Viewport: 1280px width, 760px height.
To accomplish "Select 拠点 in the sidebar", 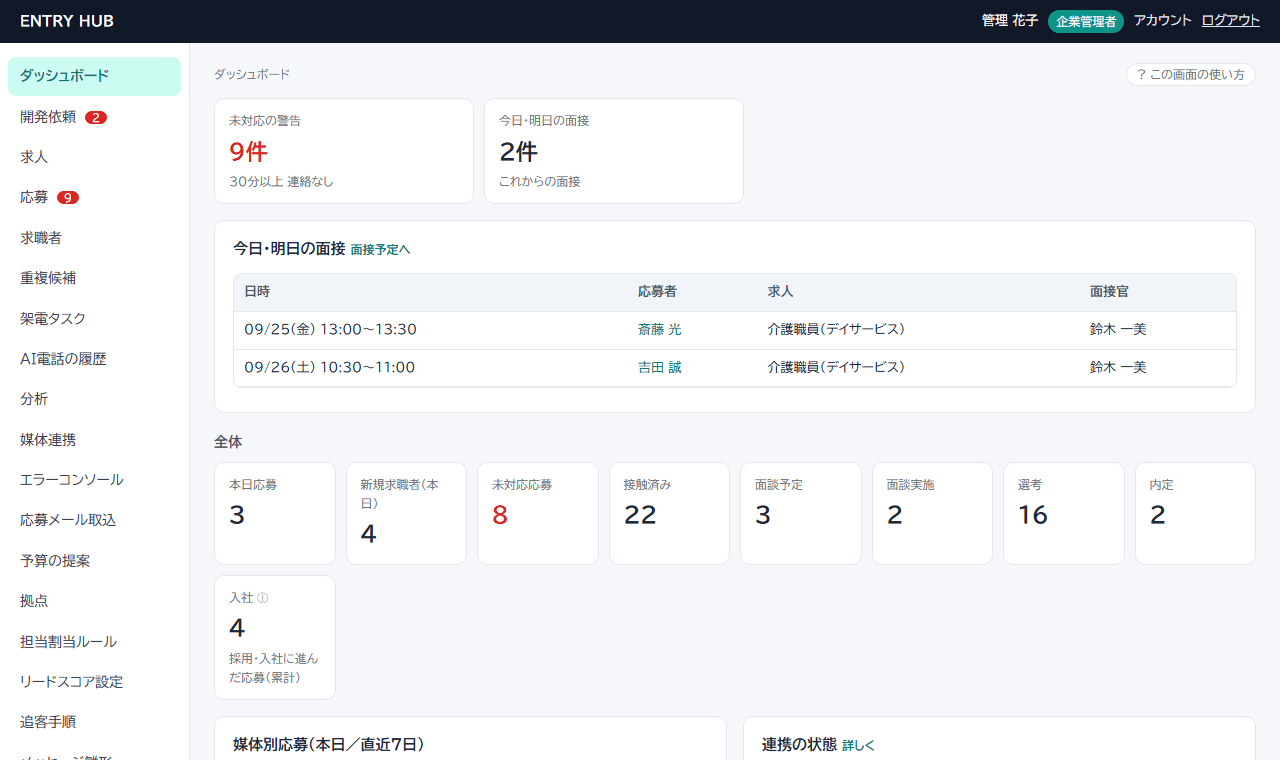I will point(94,601).
